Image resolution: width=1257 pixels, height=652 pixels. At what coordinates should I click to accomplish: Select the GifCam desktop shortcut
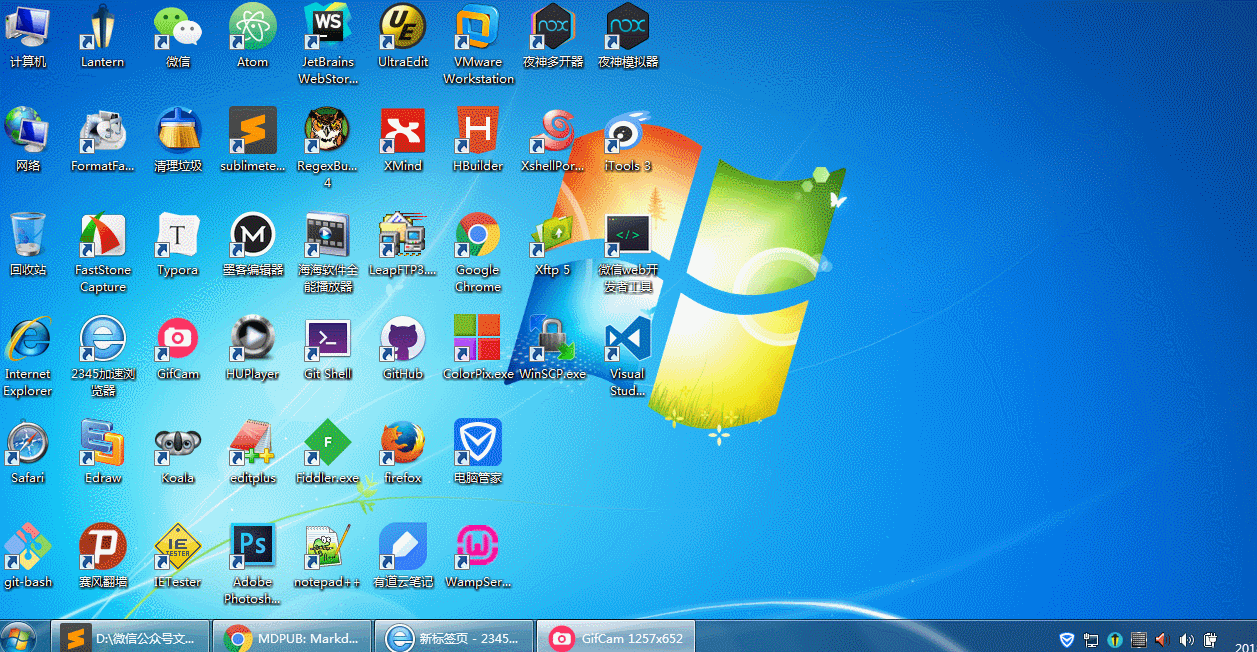pyautogui.click(x=178, y=348)
